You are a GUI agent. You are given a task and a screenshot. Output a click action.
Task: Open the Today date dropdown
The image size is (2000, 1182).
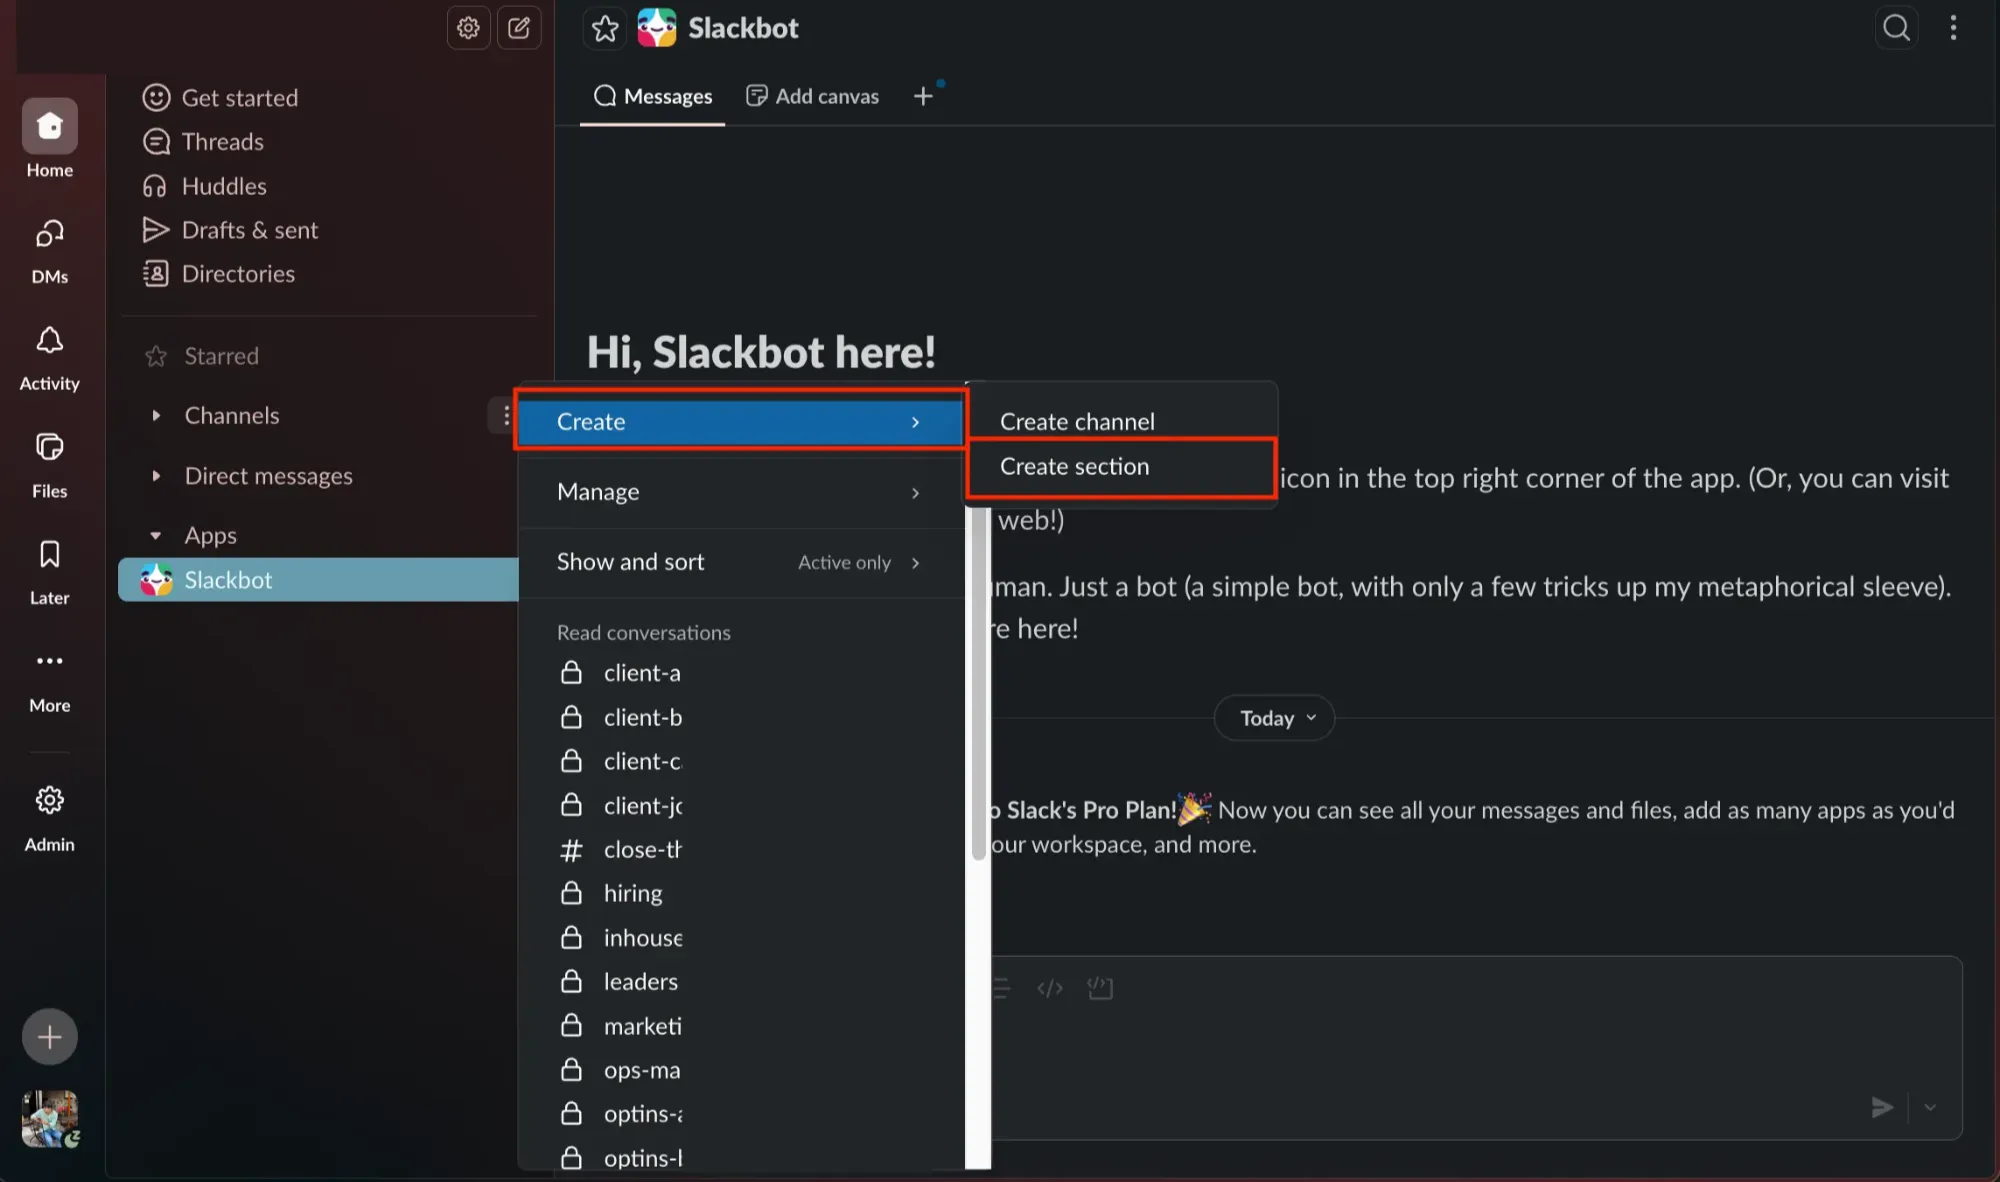1274,718
